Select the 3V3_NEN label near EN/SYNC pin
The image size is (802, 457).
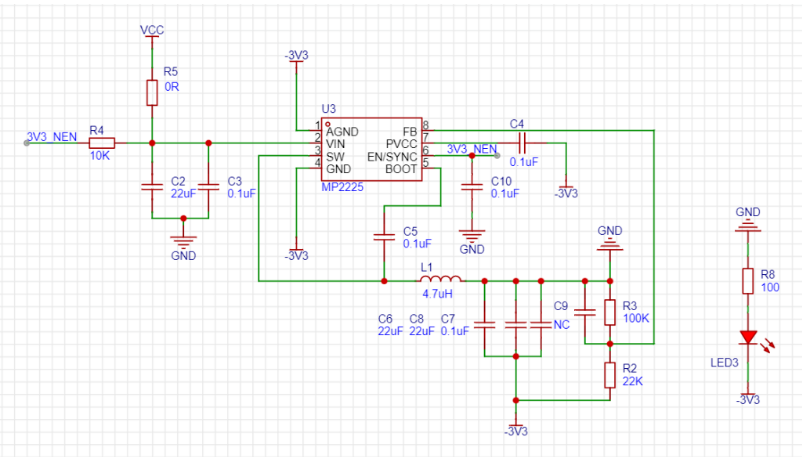[471, 149]
